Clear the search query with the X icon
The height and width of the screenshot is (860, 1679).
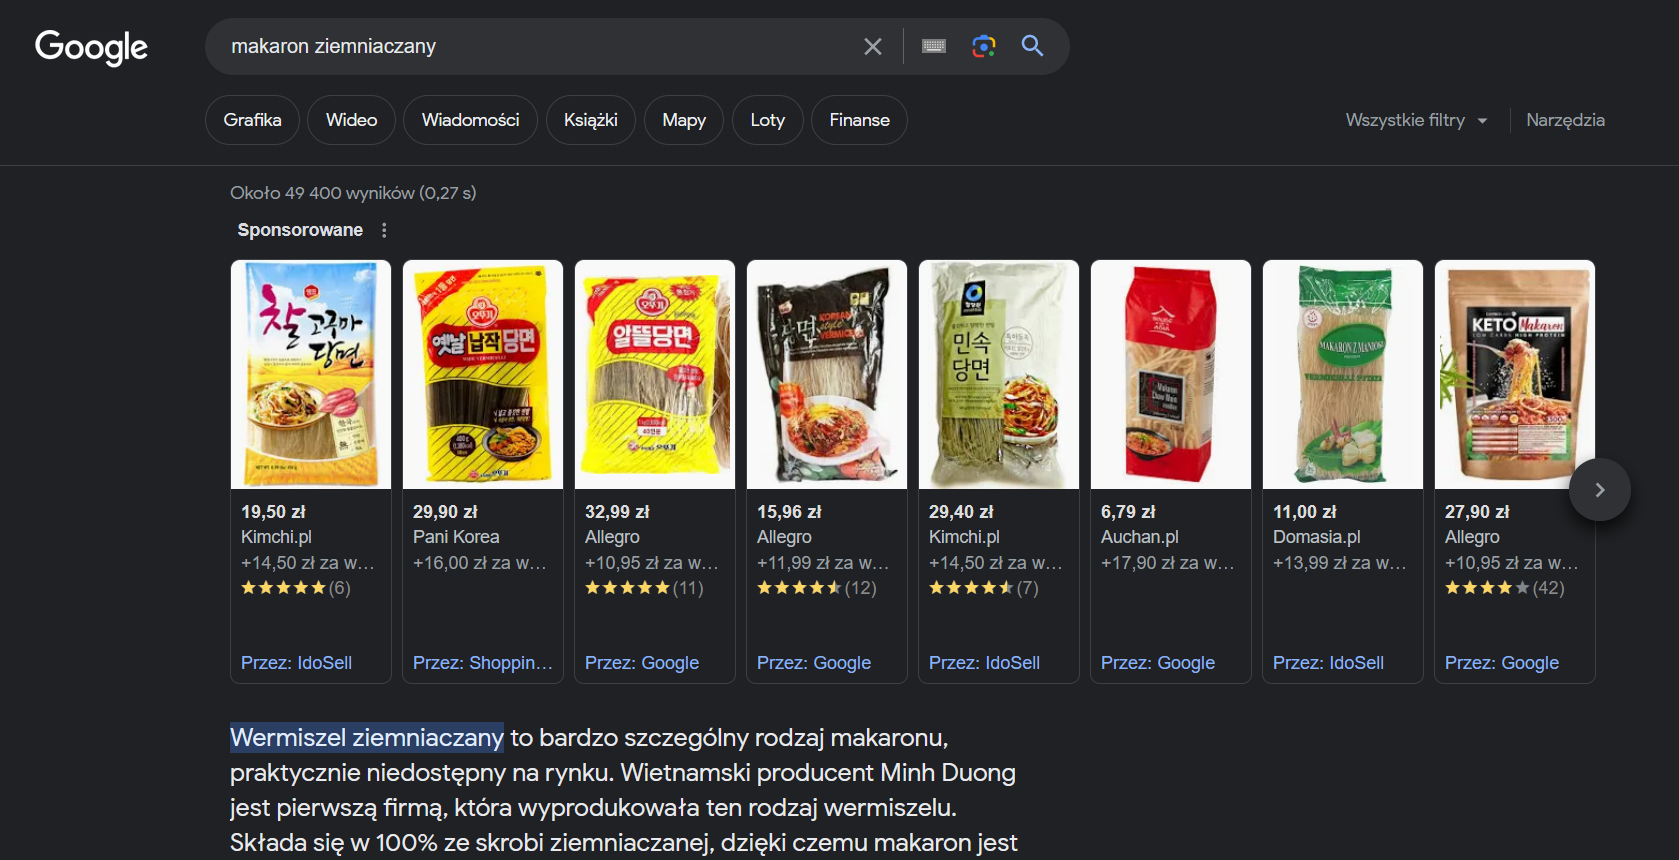click(x=871, y=46)
